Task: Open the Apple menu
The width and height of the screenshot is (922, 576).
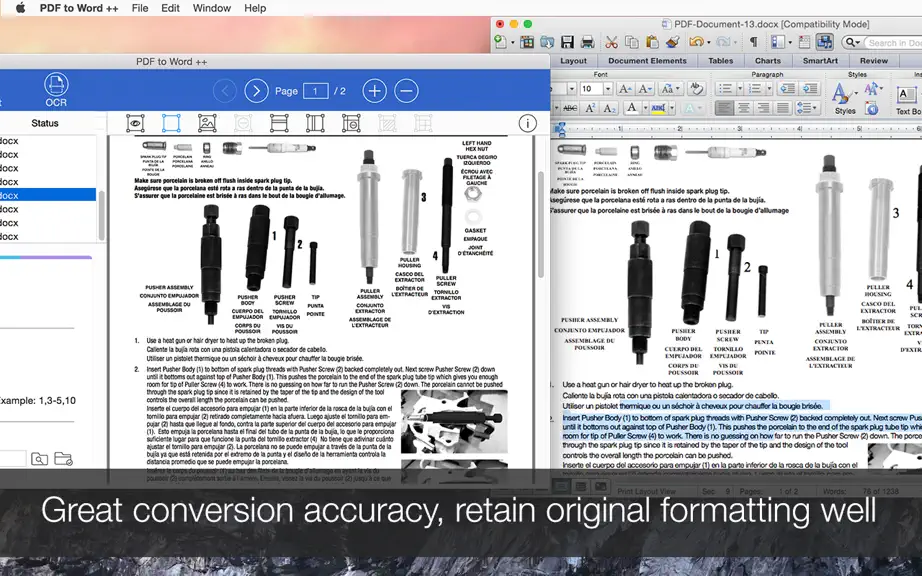Action: [x=21, y=8]
